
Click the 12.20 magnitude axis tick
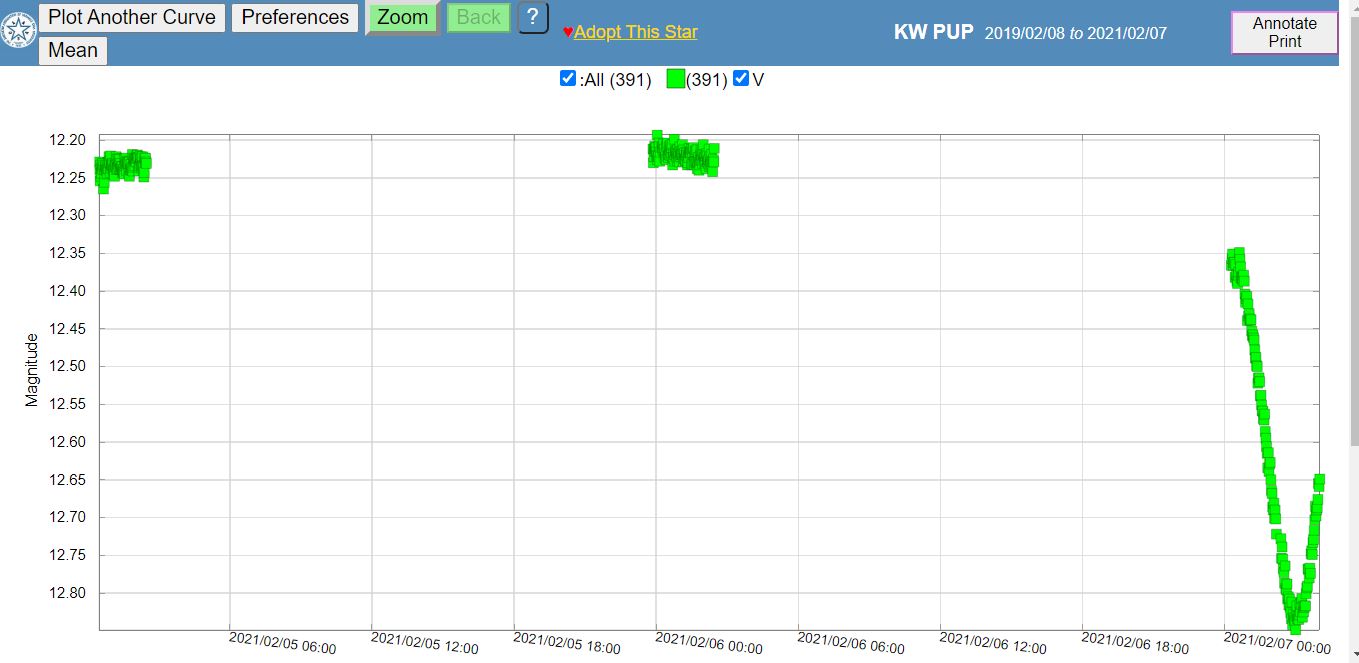pos(68,140)
